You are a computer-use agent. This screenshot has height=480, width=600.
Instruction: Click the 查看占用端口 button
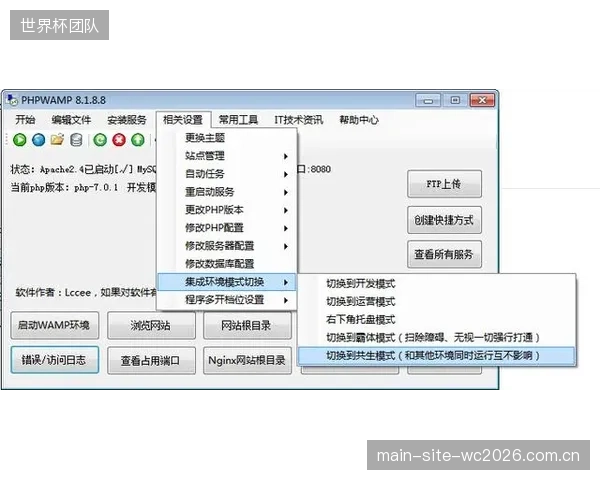click(x=151, y=360)
